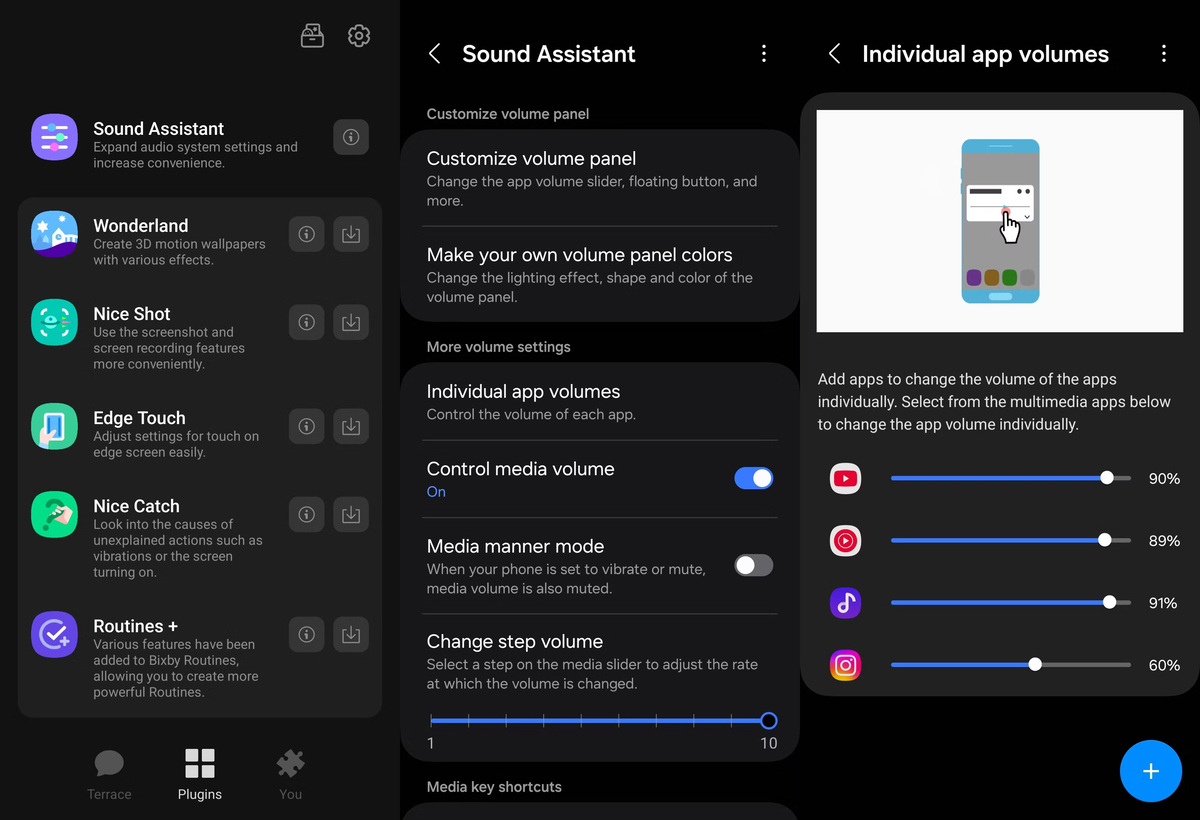Screen dimensions: 1200x820
Task: Enable Media manner mode switch
Action: (754, 565)
